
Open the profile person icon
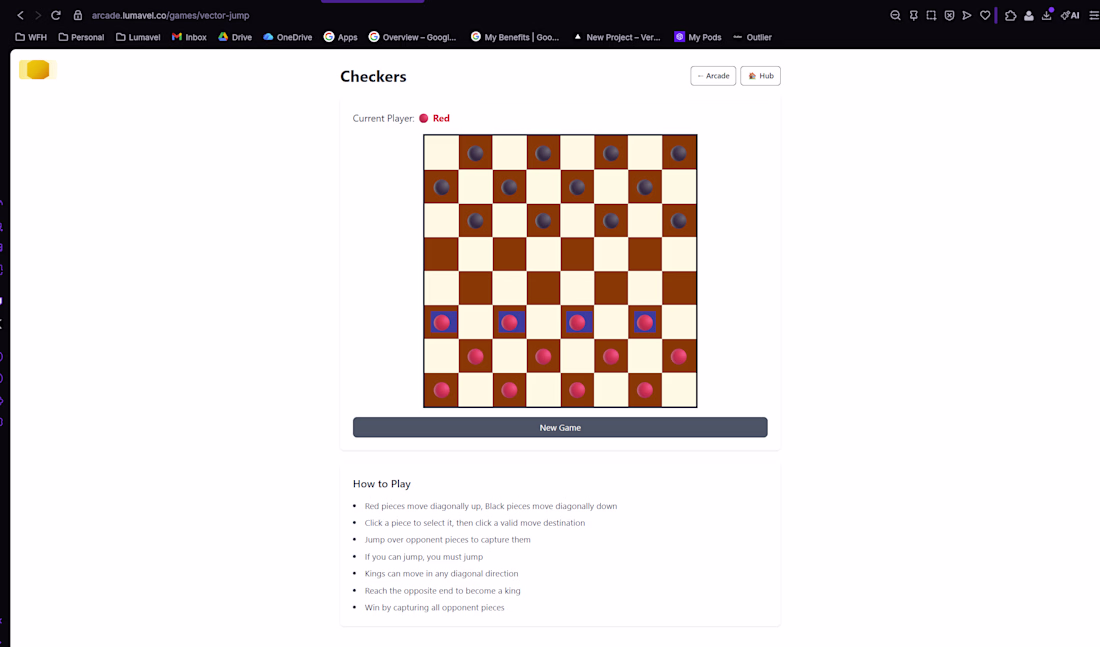coord(1028,15)
